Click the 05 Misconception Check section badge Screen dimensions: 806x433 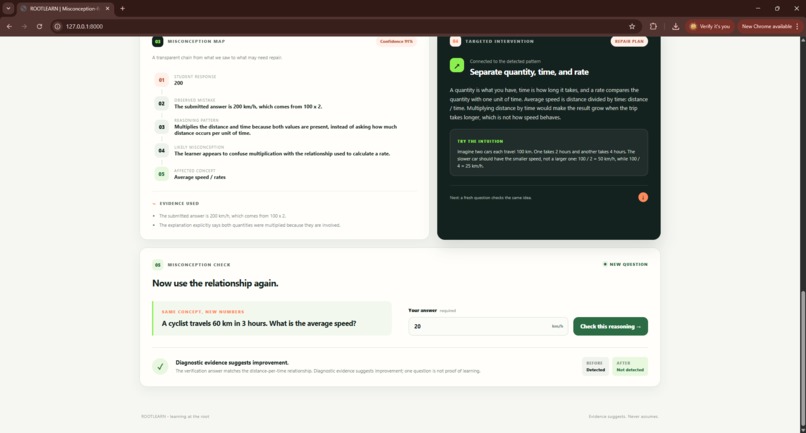[x=157, y=265]
